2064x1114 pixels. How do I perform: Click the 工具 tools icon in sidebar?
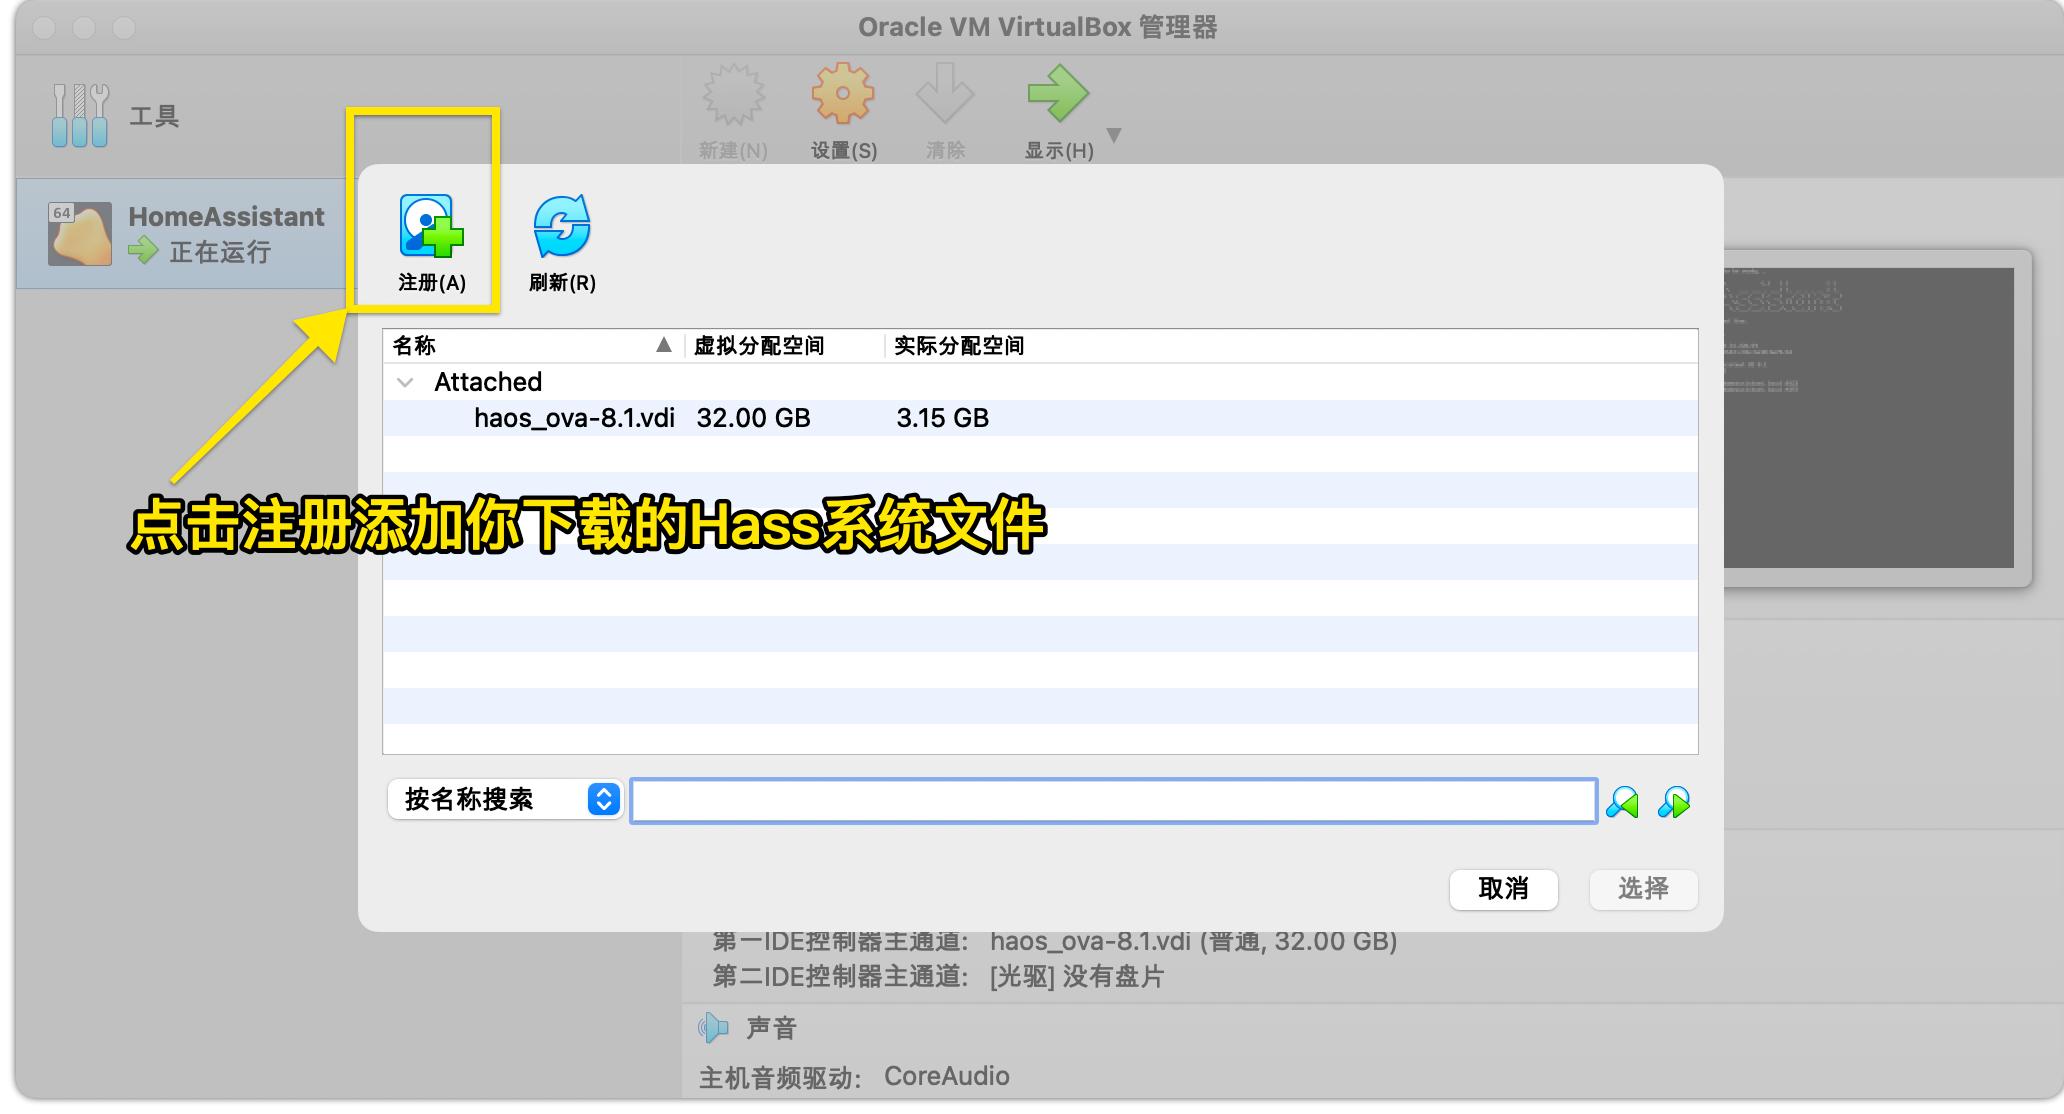(78, 114)
